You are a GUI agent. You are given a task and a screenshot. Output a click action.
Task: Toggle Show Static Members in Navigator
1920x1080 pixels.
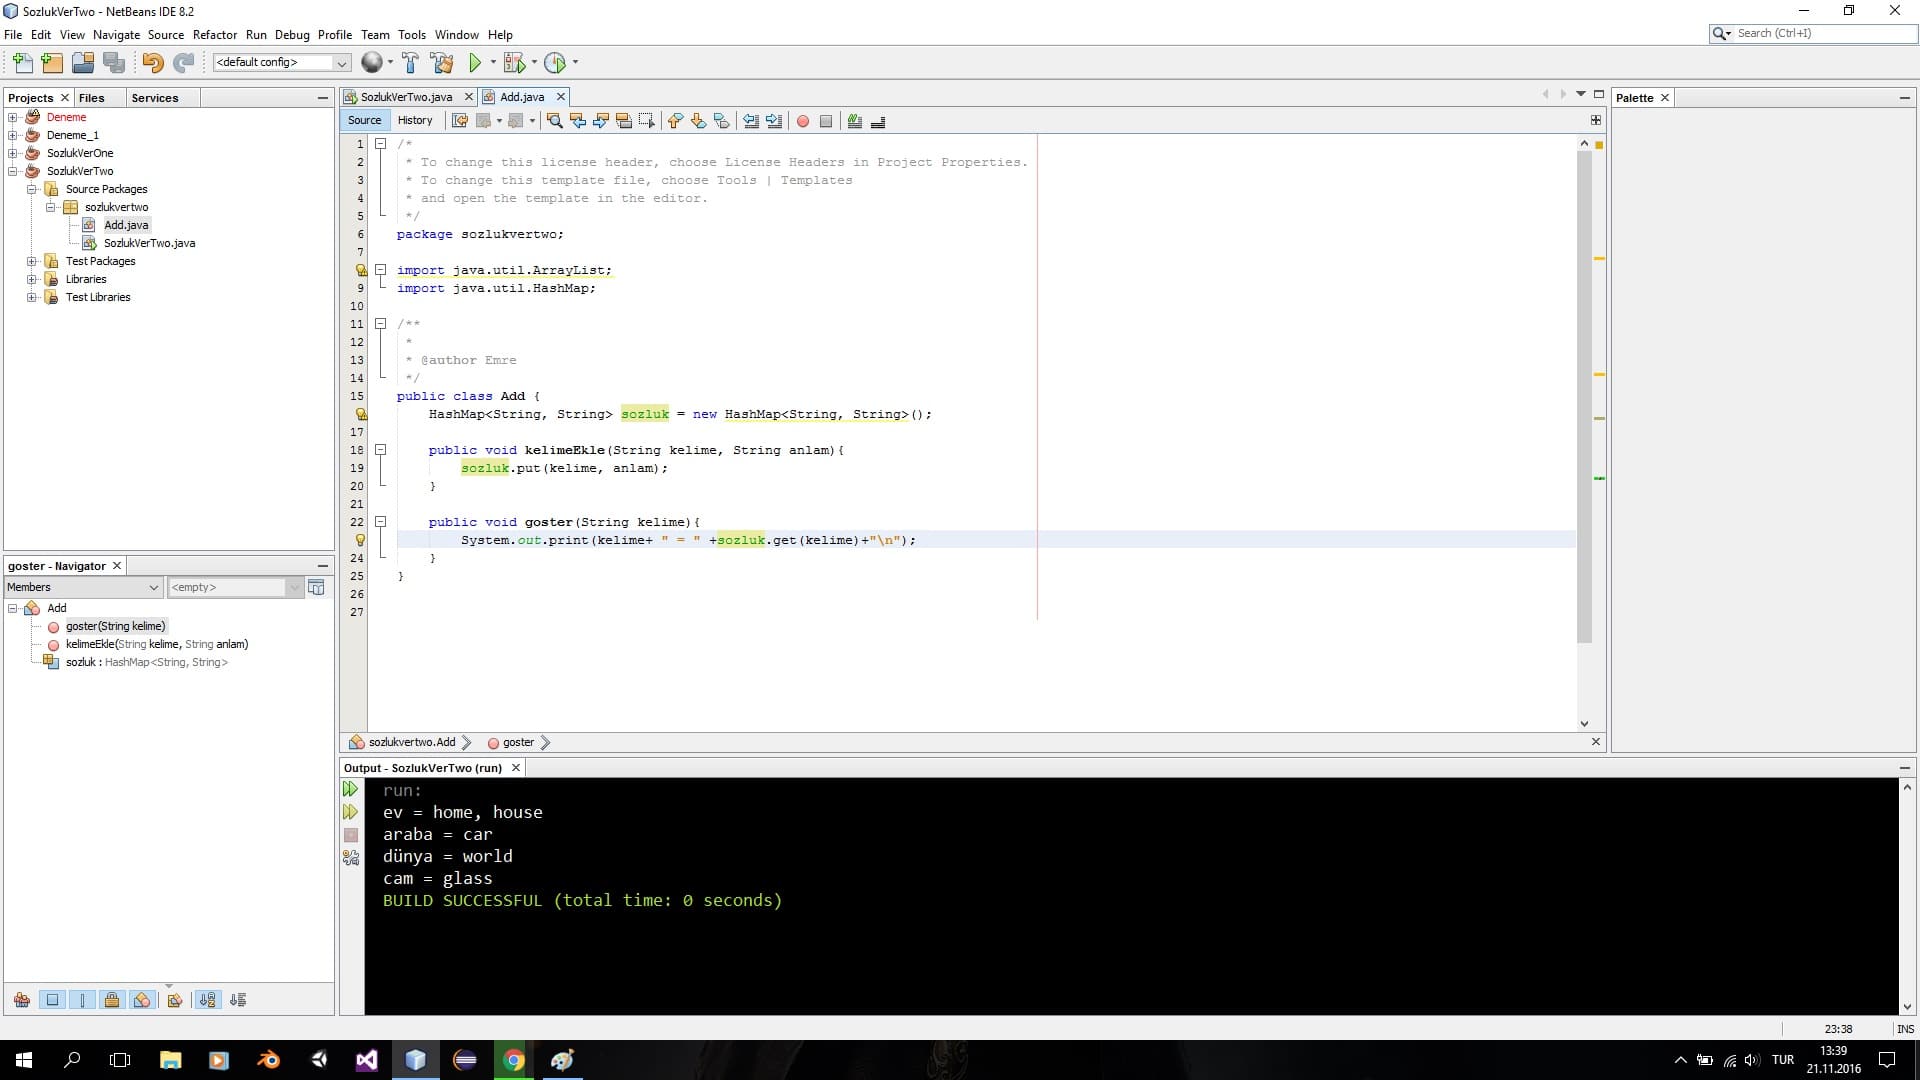coord(82,999)
